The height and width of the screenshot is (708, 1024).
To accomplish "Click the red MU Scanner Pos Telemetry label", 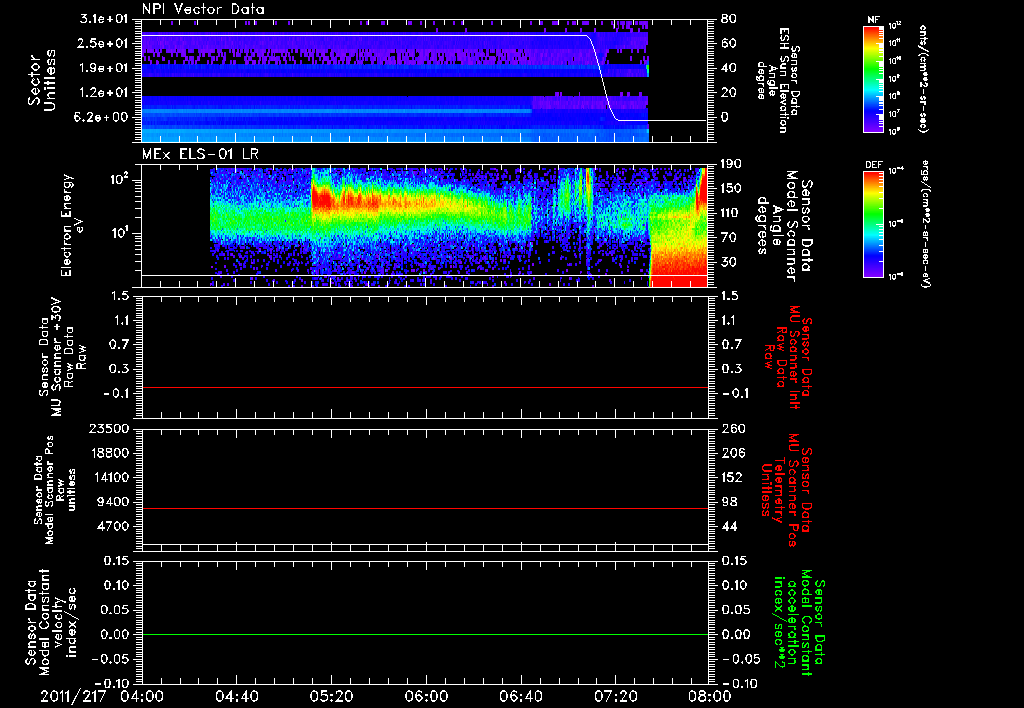I will [x=786, y=490].
